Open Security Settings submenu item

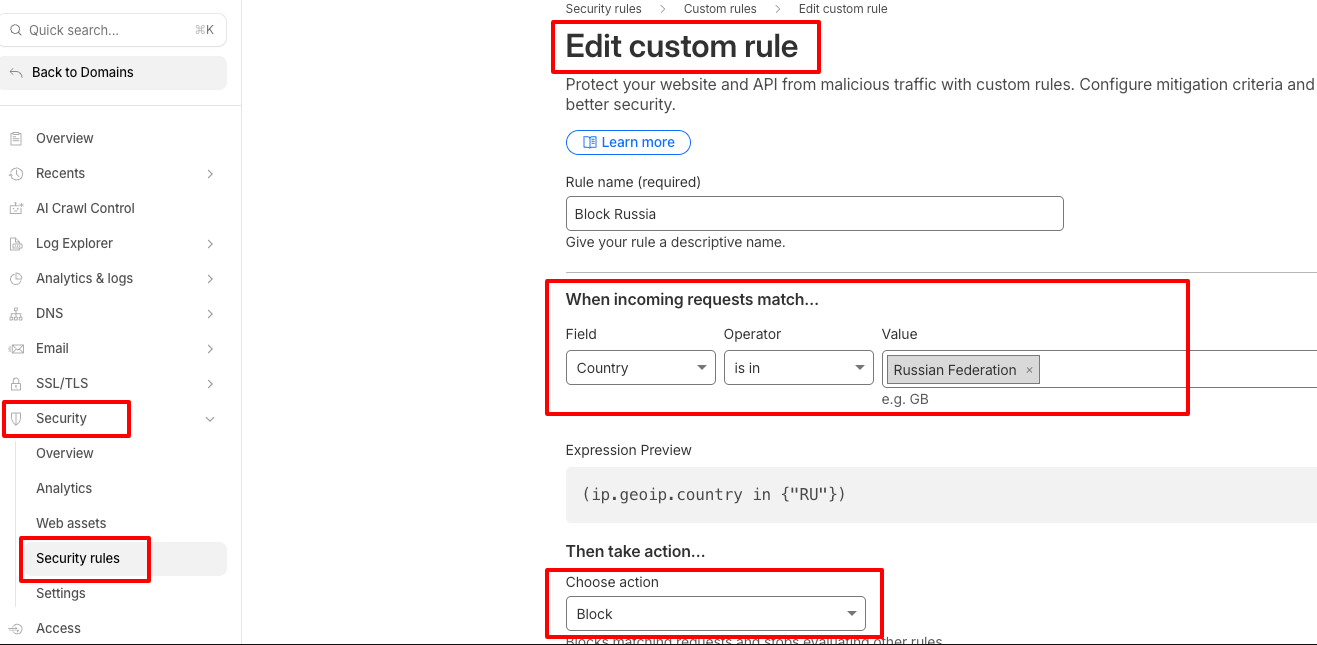pos(61,593)
